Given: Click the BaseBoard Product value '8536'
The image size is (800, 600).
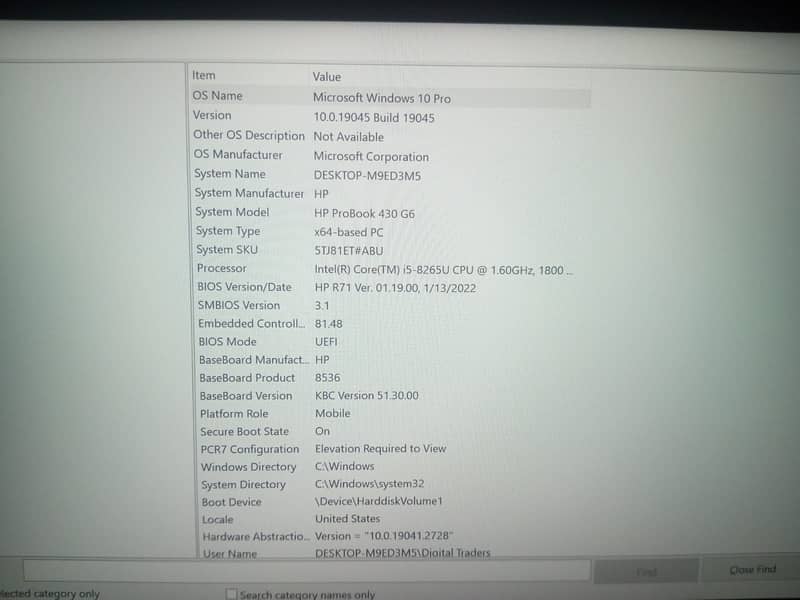Looking at the screenshot, I should tap(328, 378).
